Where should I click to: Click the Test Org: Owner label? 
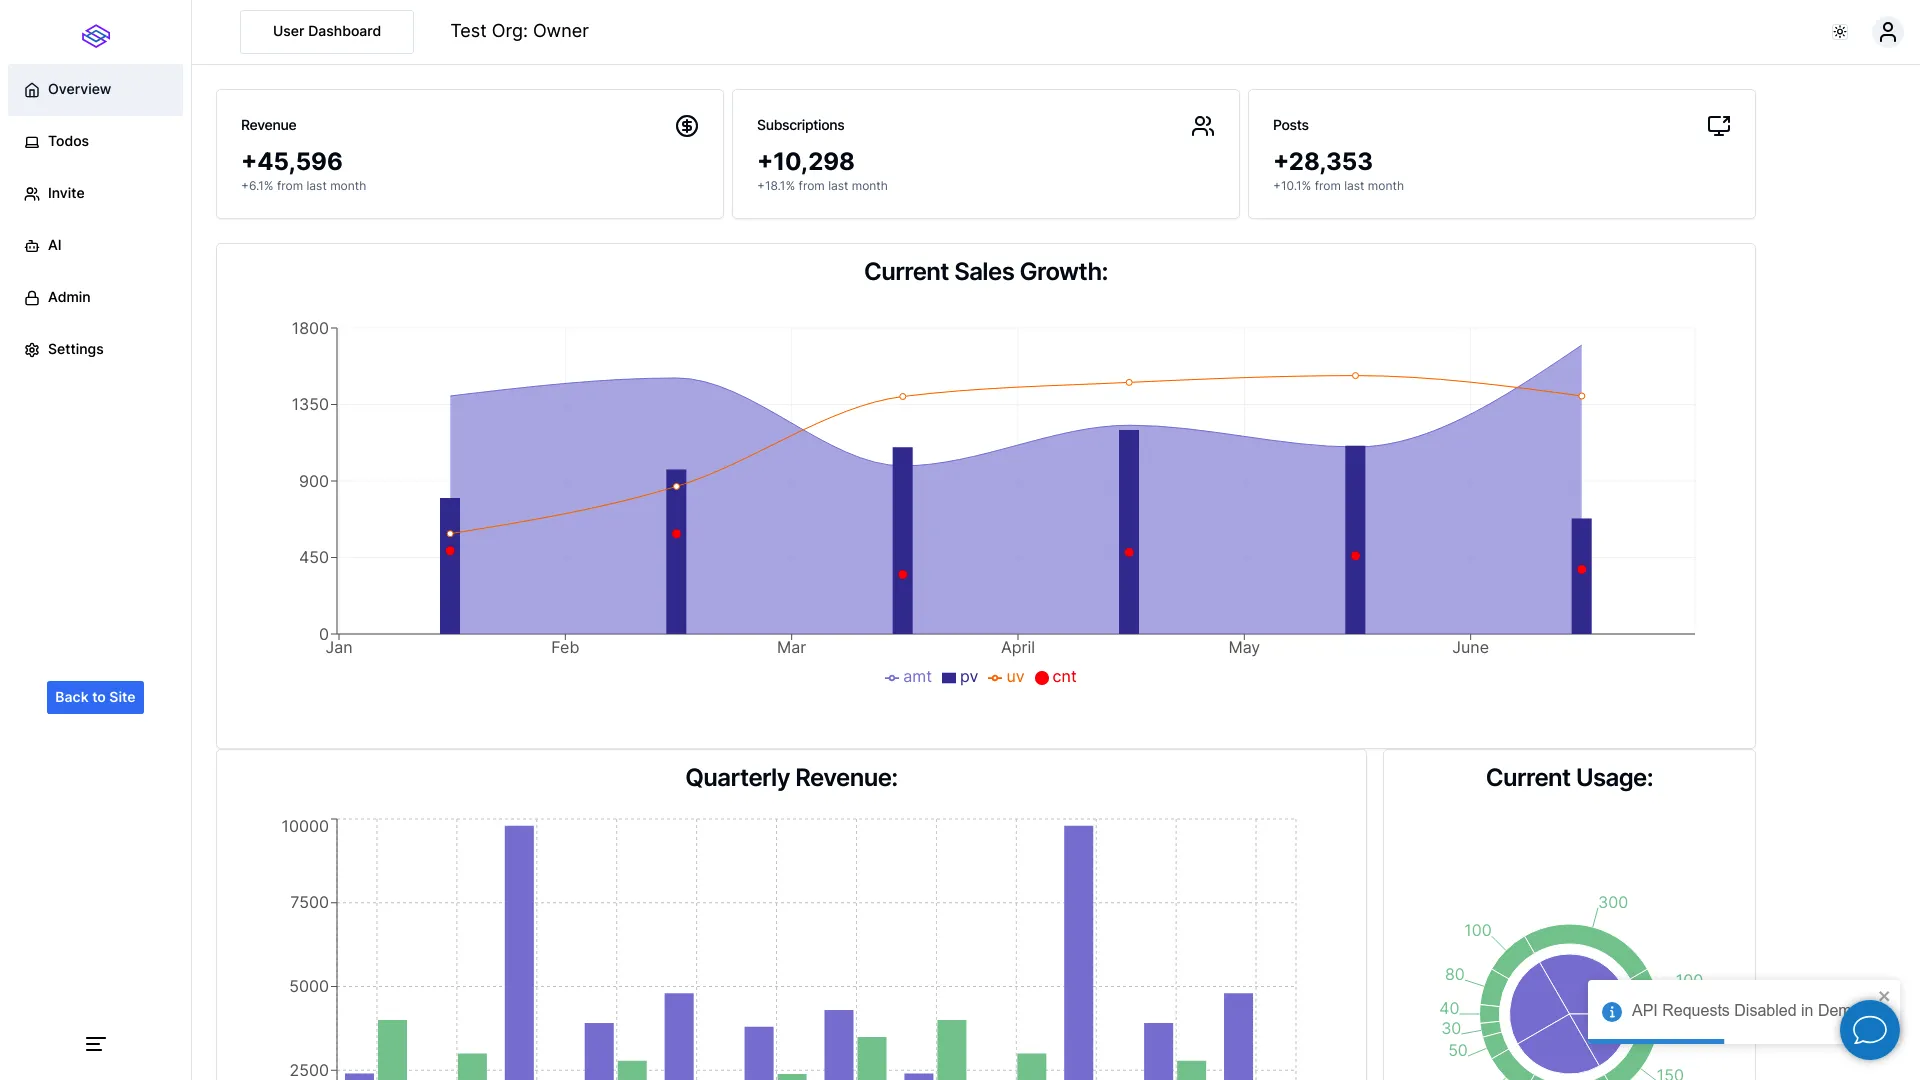pos(519,31)
